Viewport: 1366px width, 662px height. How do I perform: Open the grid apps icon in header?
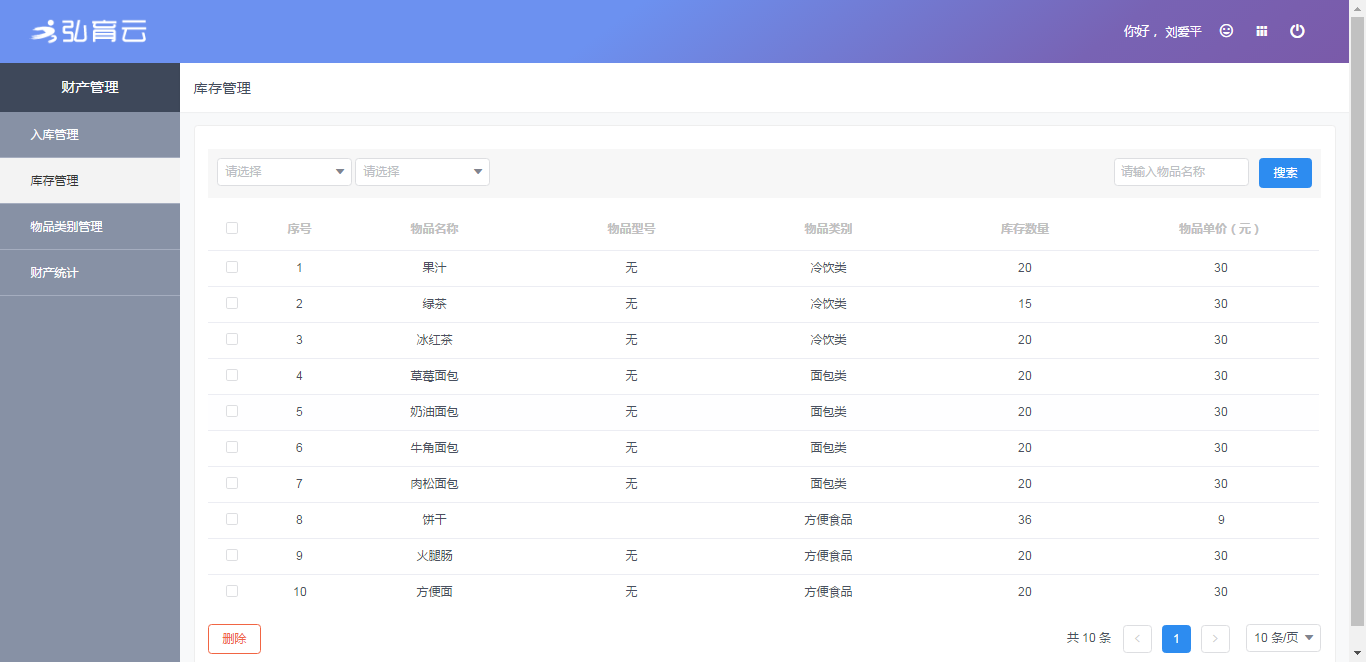click(x=1262, y=31)
